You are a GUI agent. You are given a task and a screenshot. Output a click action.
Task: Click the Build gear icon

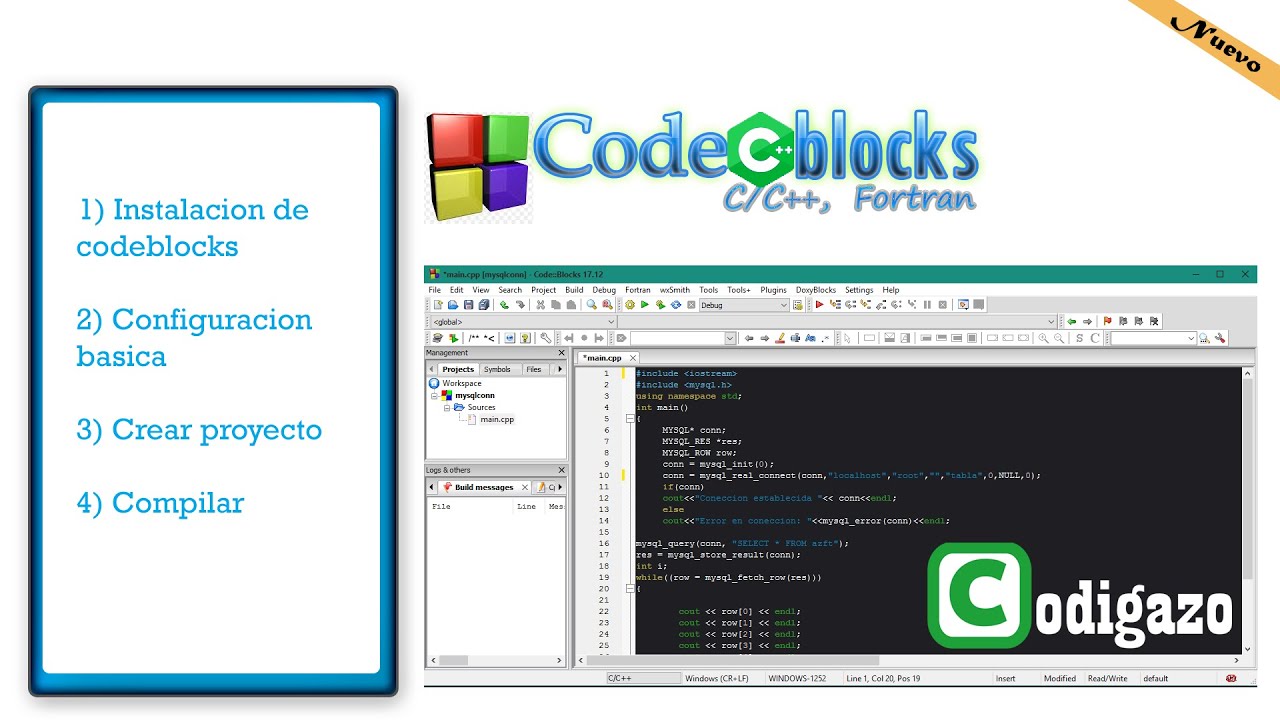click(630, 305)
